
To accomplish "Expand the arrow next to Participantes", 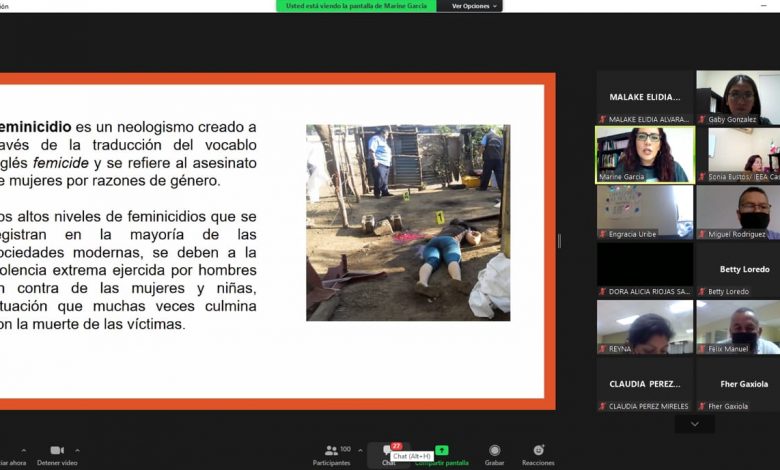I will point(360,450).
